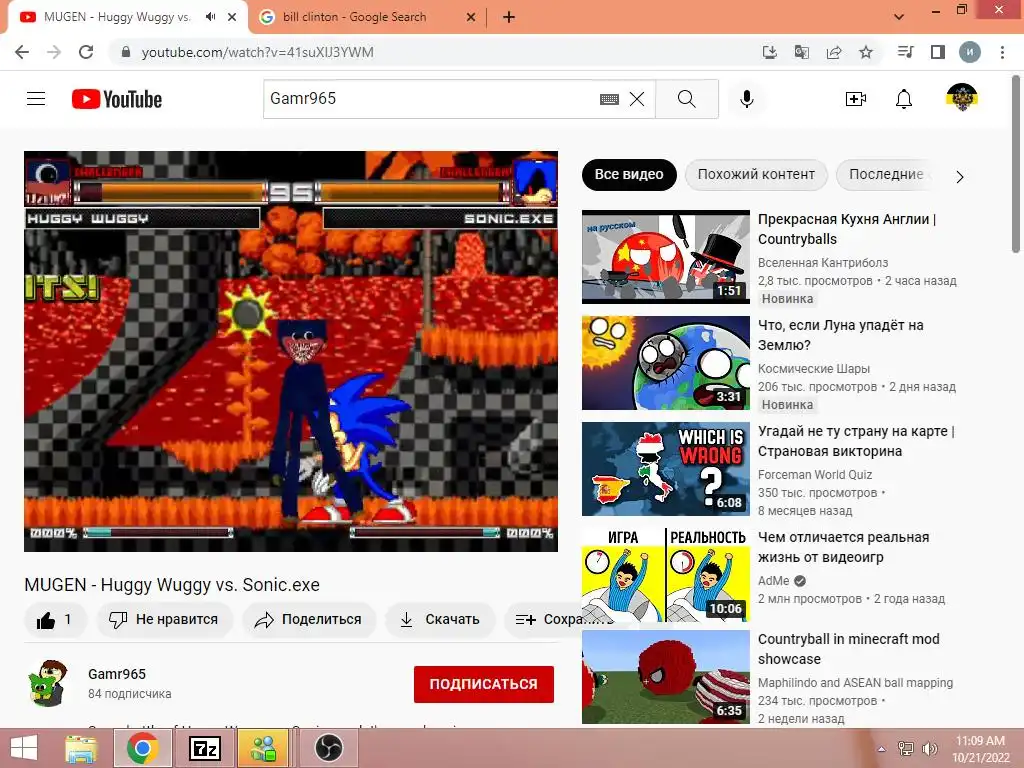The width and height of the screenshot is (1024, 768).
Task: Mute the YouTube tab audio
Action: [210, 17]
